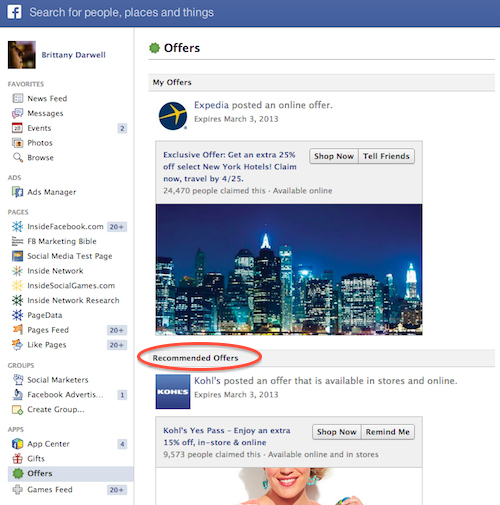The width and height of the screenshot is (500, 505).
Task: Open Games Feed in the Apps list
Action: [50, 490]
